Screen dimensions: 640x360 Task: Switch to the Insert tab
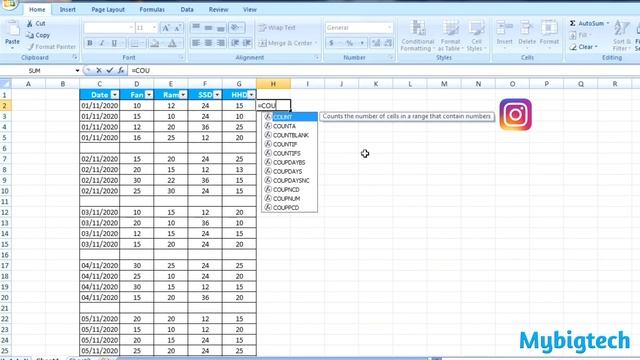(x=67, y=9)
